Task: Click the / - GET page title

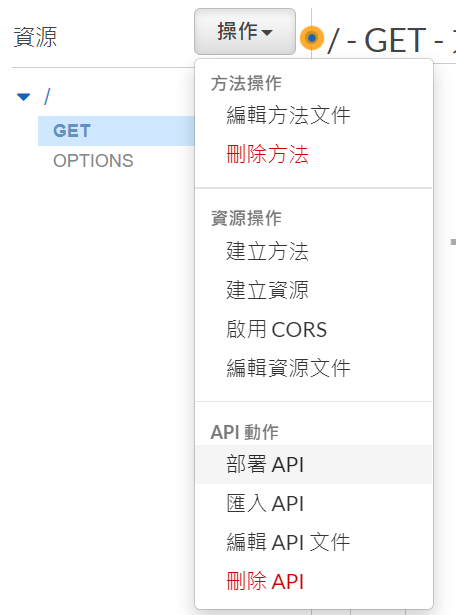Action: pos(391,40)
